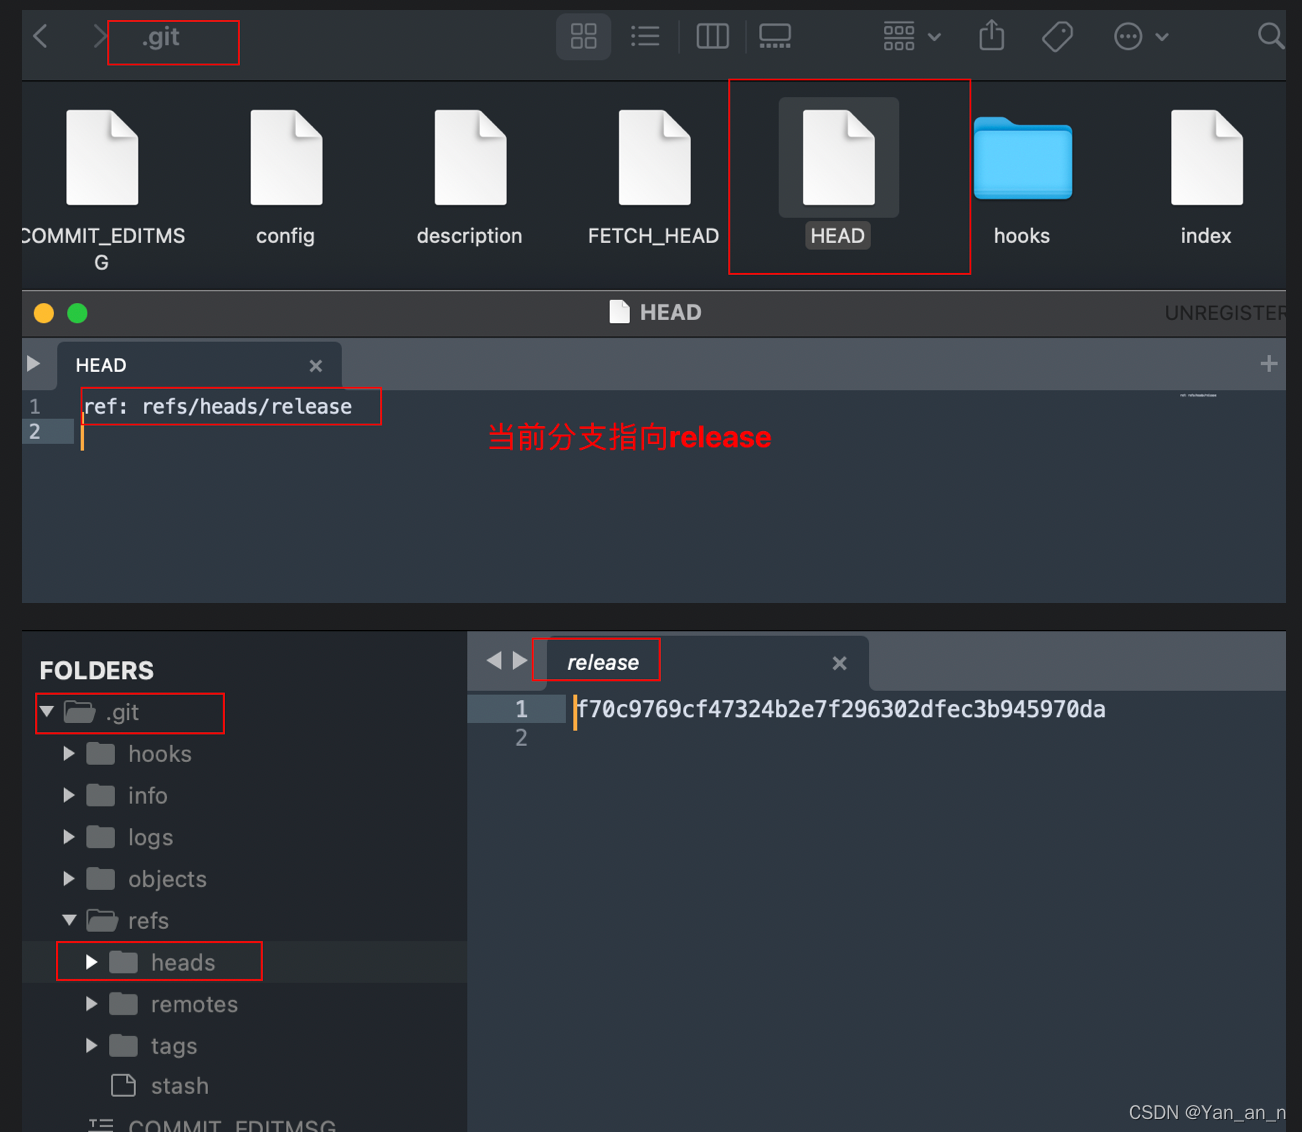Screen dimensions: 1302x1132
Task: Click the HEAD window title text
Action: [x=670, y=313]
